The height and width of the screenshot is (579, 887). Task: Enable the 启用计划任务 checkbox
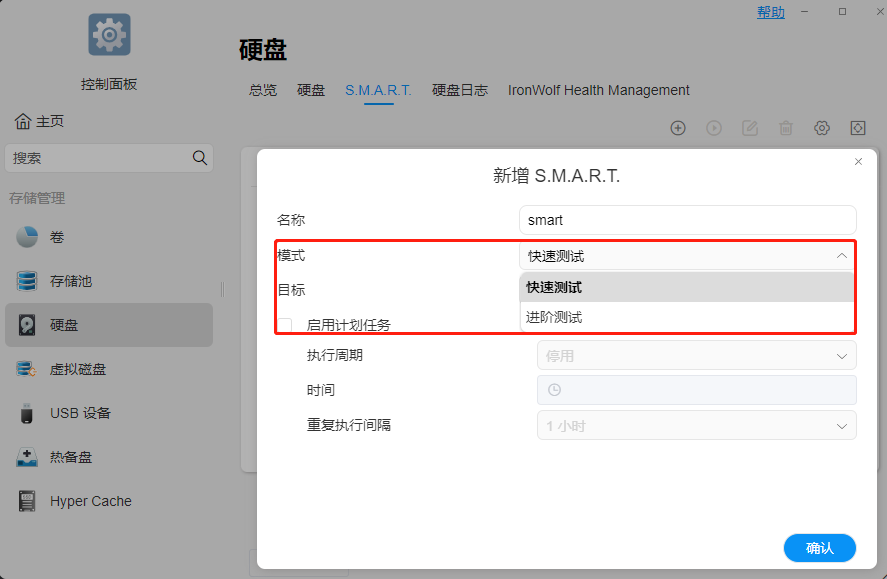click(285, 325)
